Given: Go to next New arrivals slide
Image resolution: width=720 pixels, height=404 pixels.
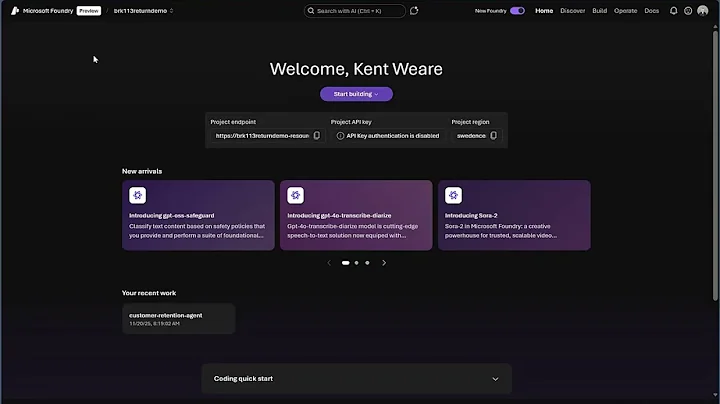Looking at the screenshot, I should [384, 263].
